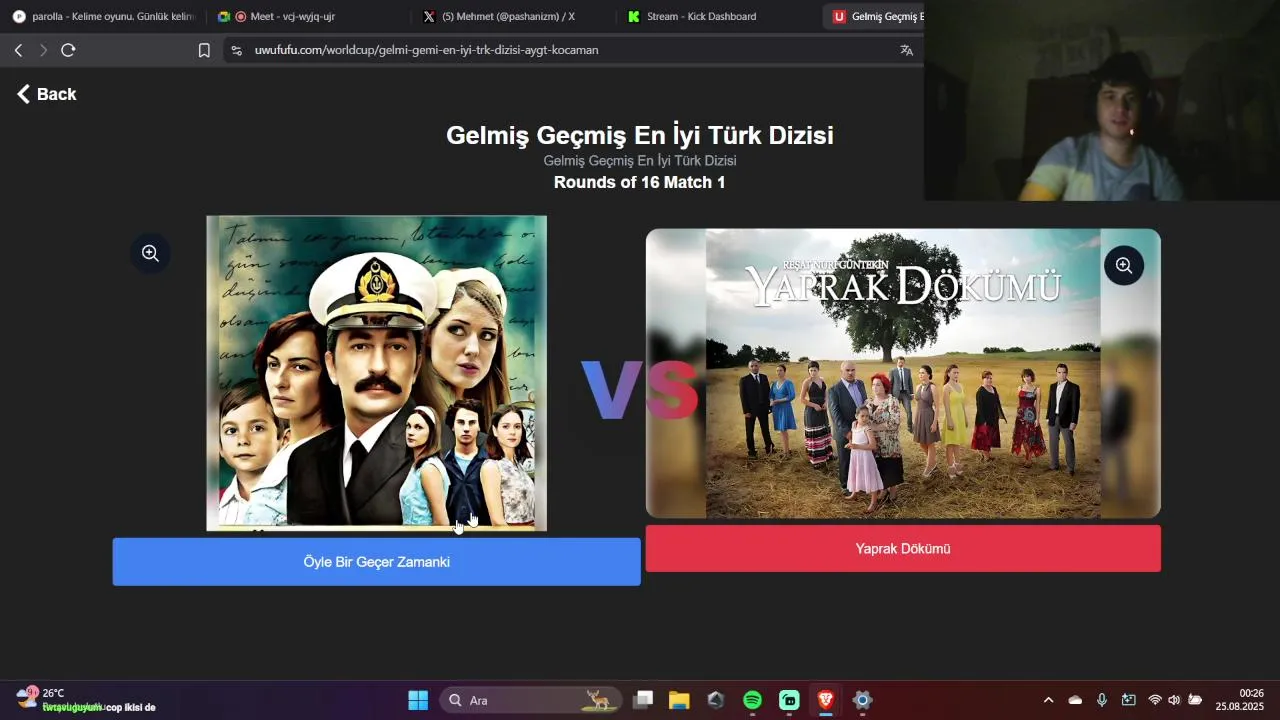The width and height of the screenshot is (1280, 720).
Task: Open Task View on the taskbar
Action: pos(644,700)
